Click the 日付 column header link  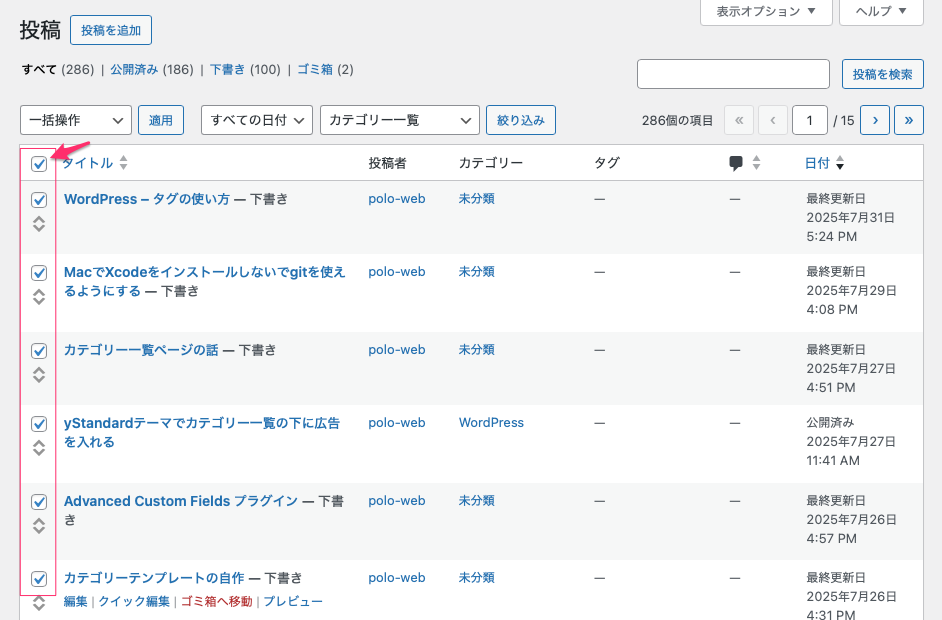click(817, 163)
